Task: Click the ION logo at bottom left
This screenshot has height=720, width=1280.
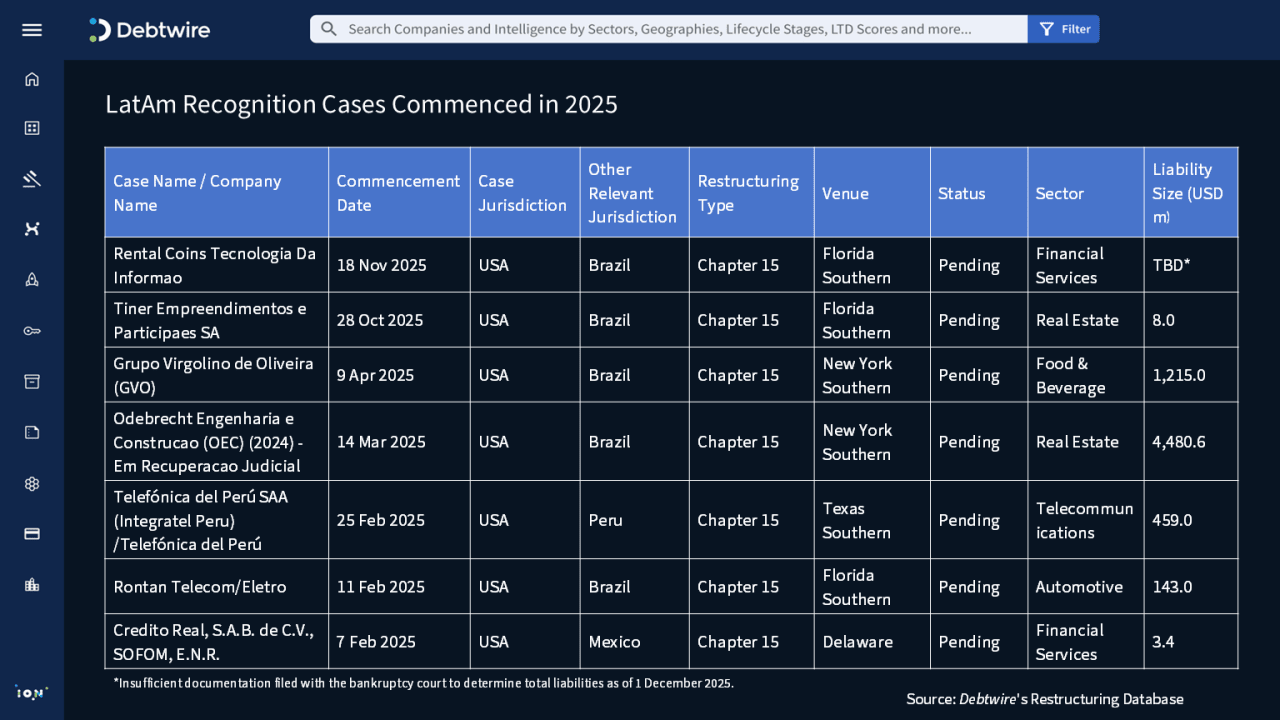Action: coord(31,692)
